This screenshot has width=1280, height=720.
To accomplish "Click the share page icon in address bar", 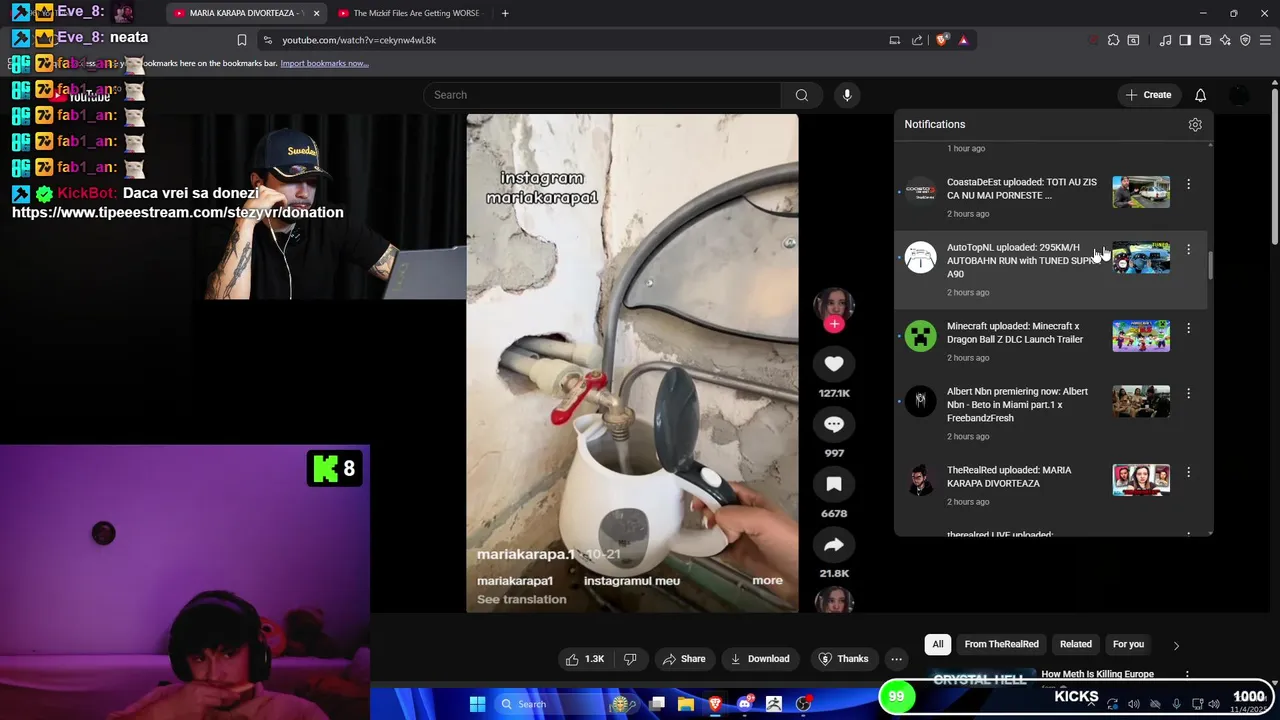I will [917, 40].
